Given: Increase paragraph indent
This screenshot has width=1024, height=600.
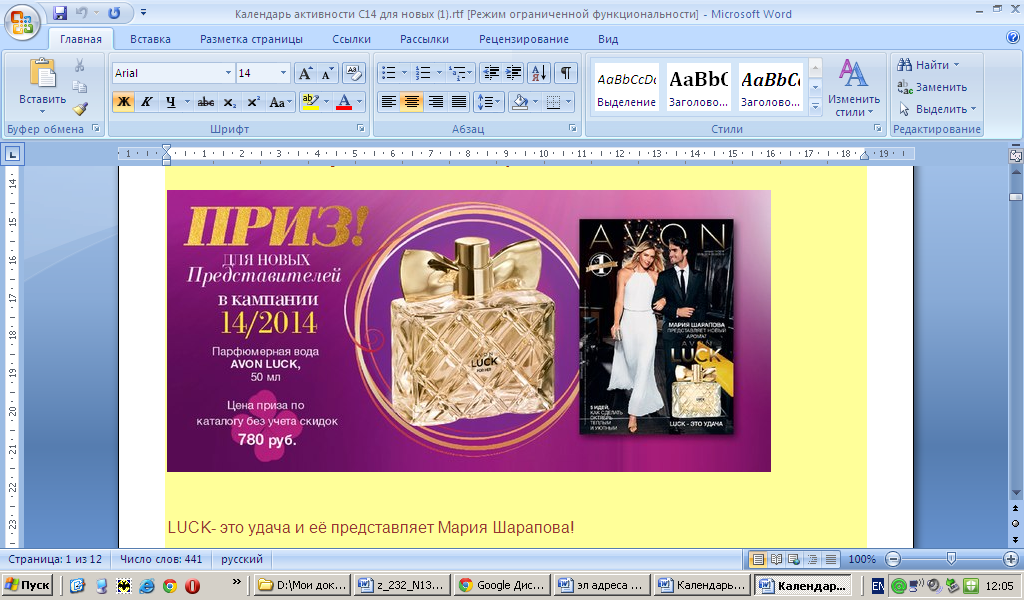Looking at the screenshot, I should [x=514, y=73].
